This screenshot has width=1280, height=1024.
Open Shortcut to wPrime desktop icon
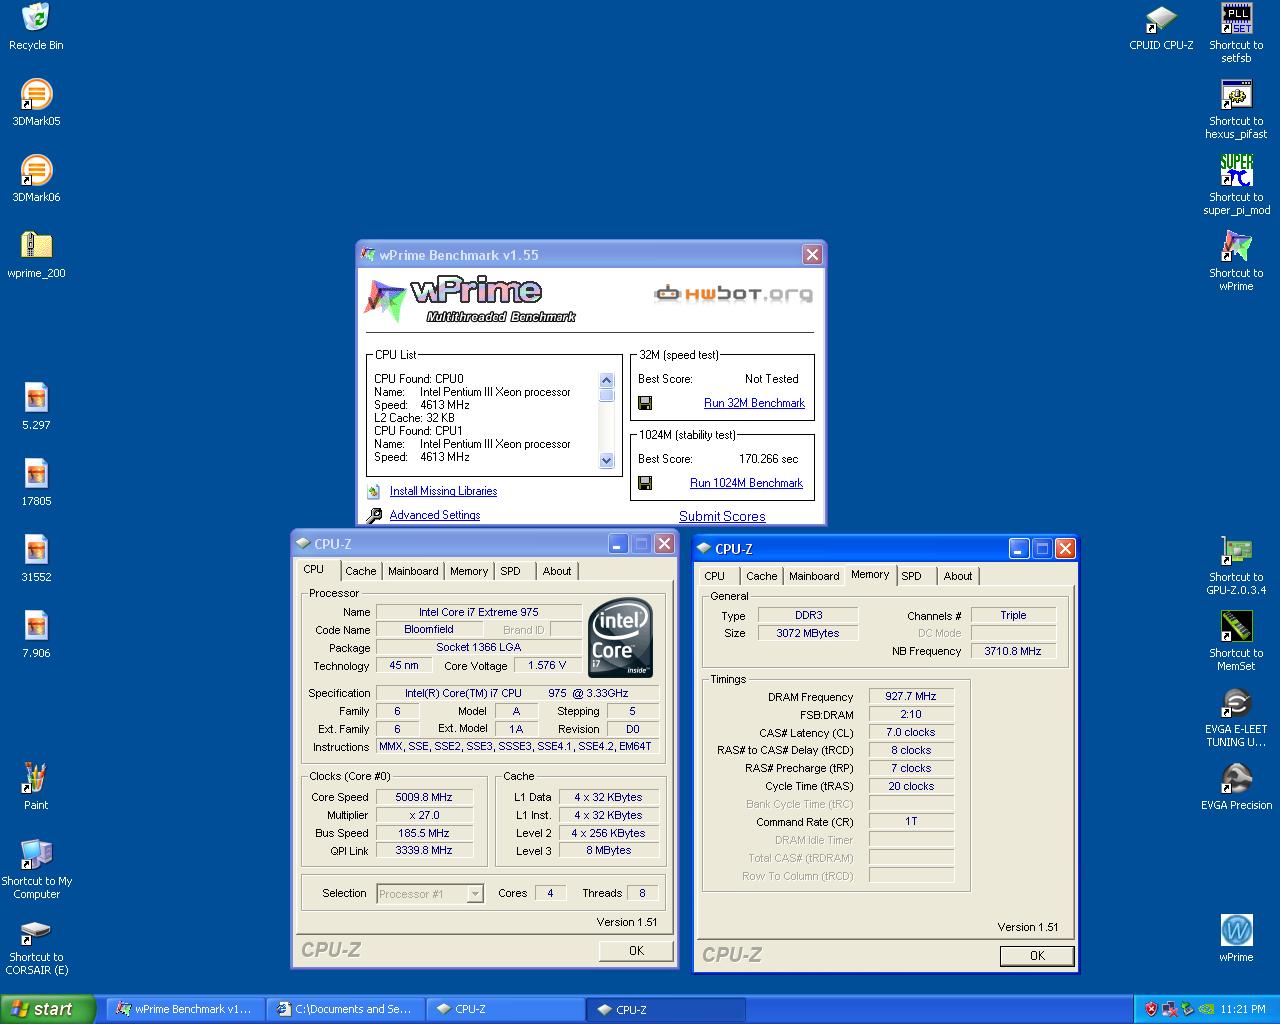click(1236, 261)
